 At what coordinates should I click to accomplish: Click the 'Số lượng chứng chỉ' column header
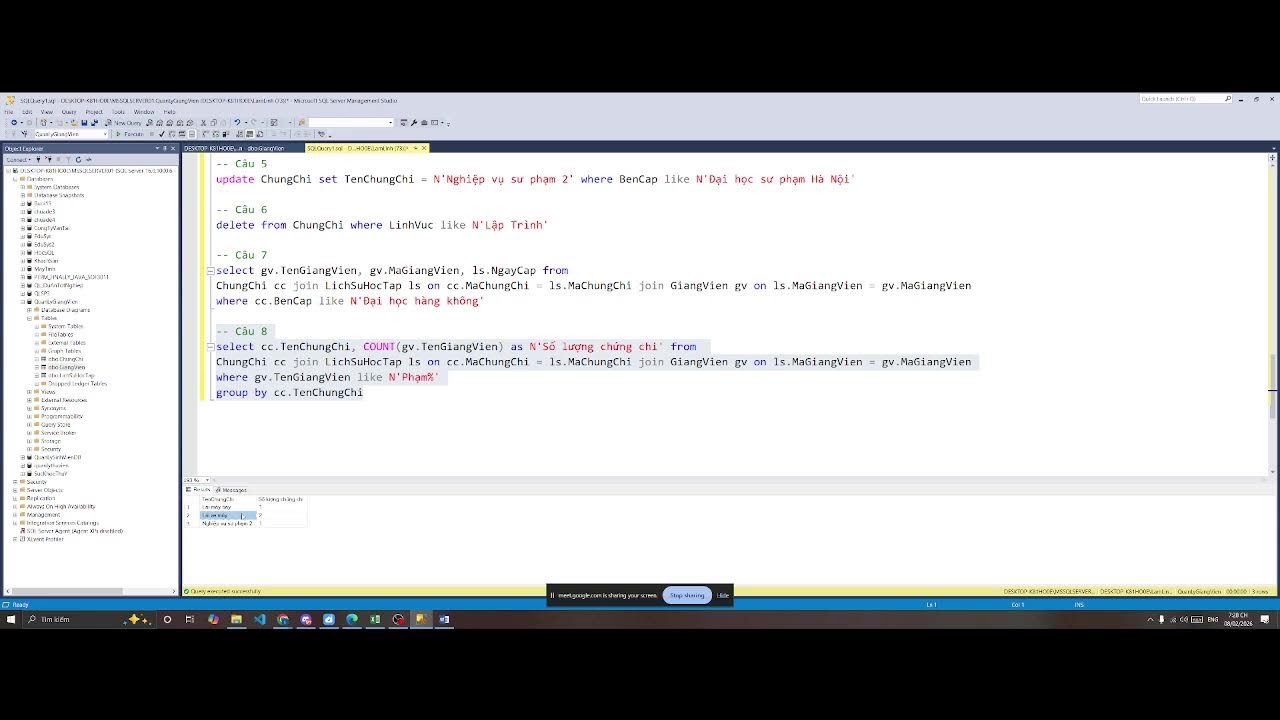(281, 499)
